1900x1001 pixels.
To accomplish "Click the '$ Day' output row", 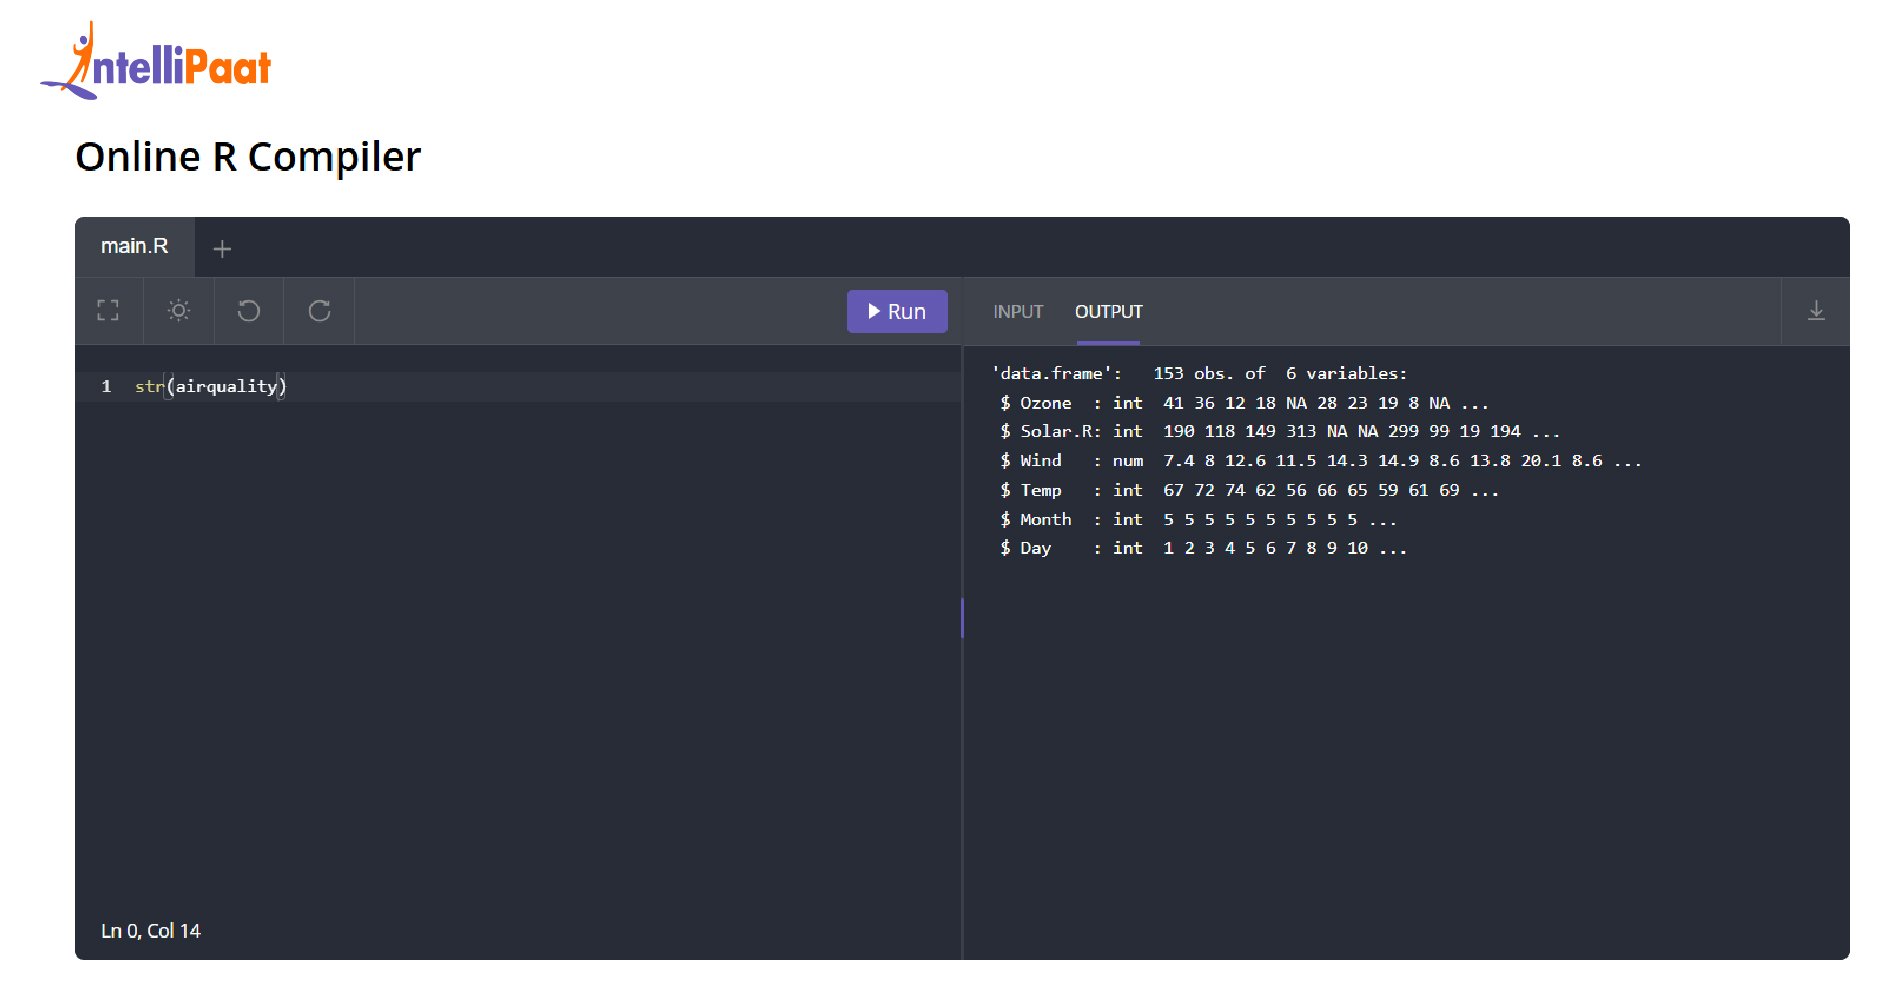I will coord(1203,548).
